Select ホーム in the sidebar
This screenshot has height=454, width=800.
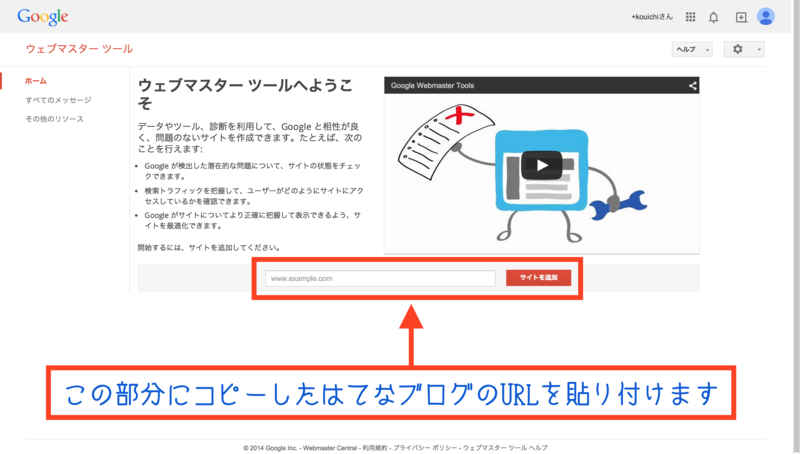36,81
